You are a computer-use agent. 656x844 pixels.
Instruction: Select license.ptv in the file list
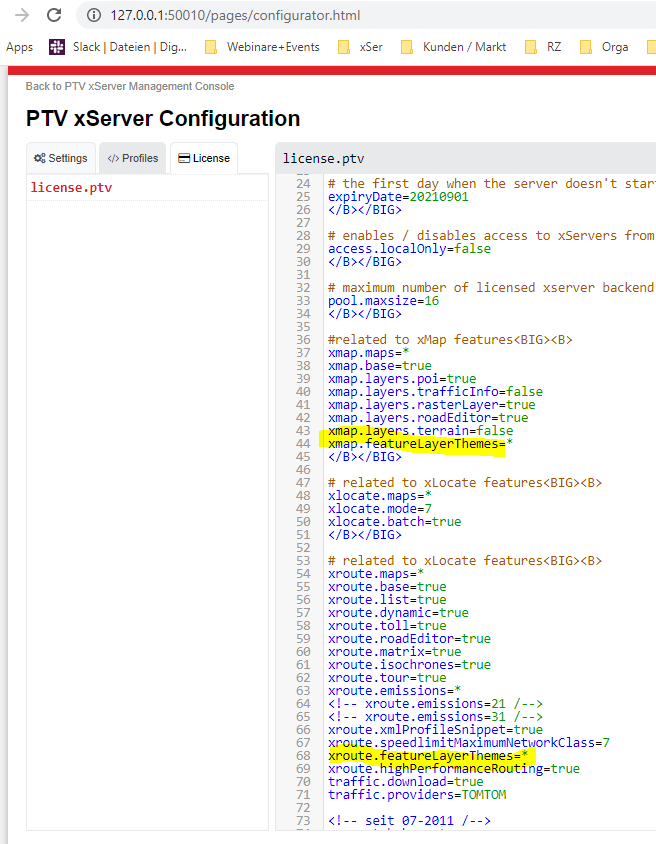71,187
